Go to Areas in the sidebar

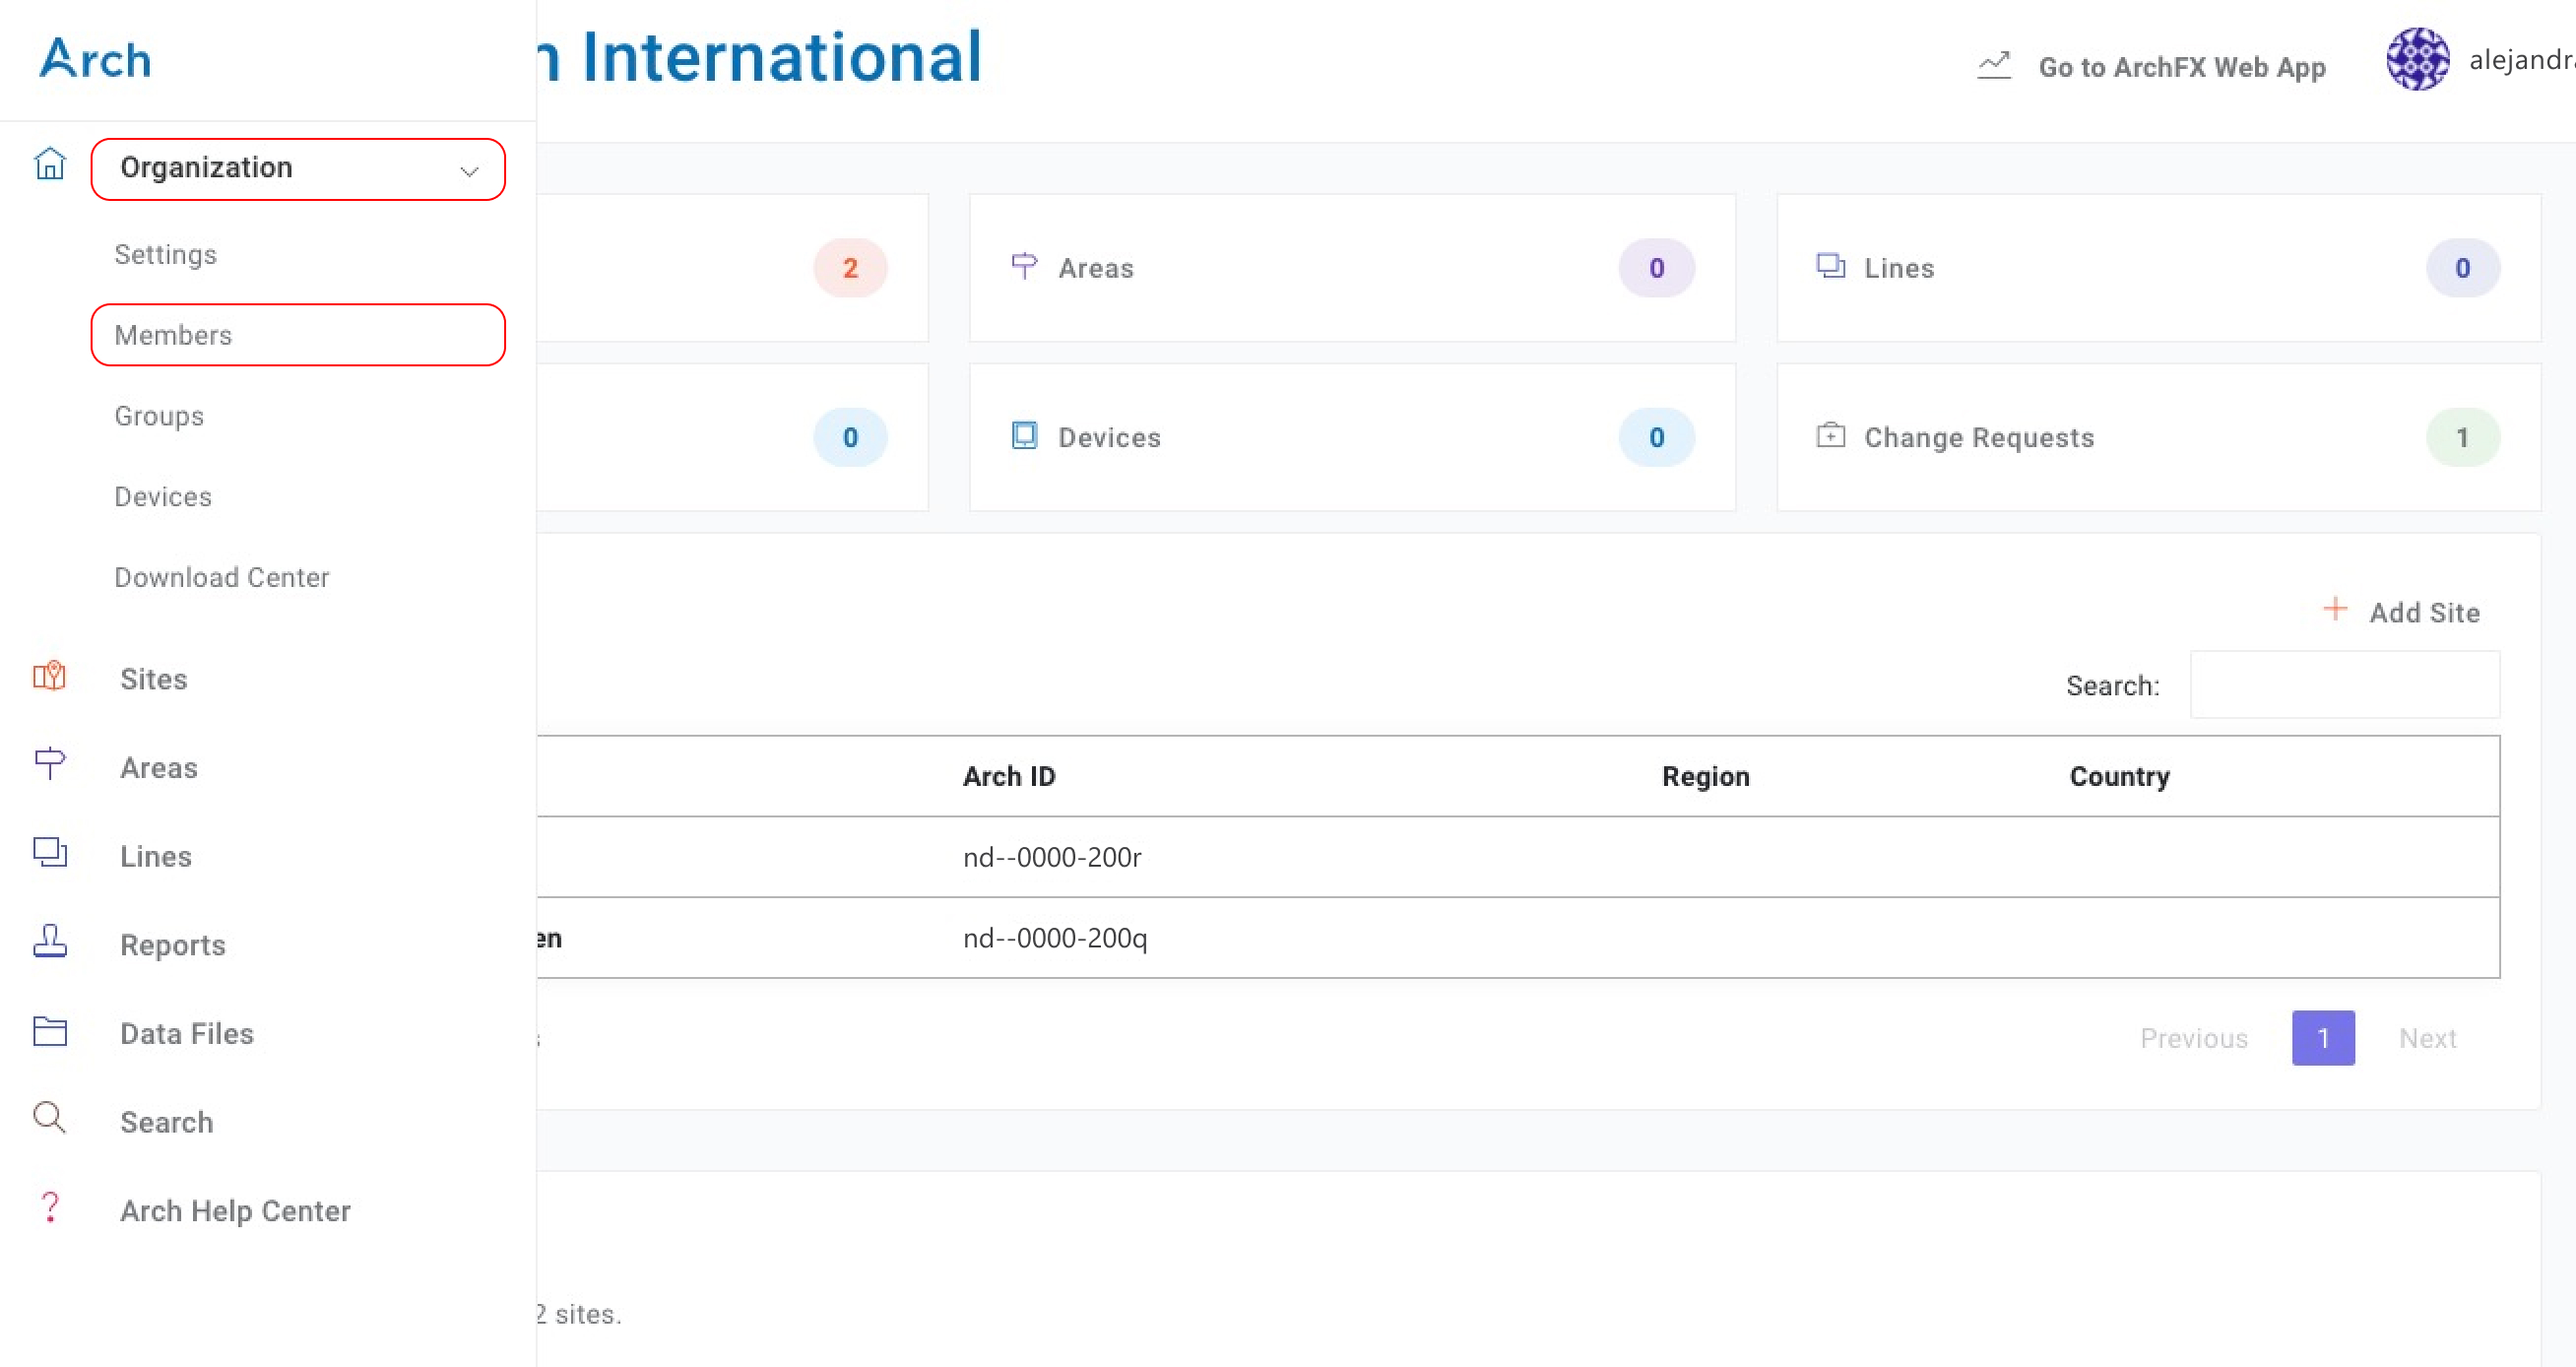(159, 768)
